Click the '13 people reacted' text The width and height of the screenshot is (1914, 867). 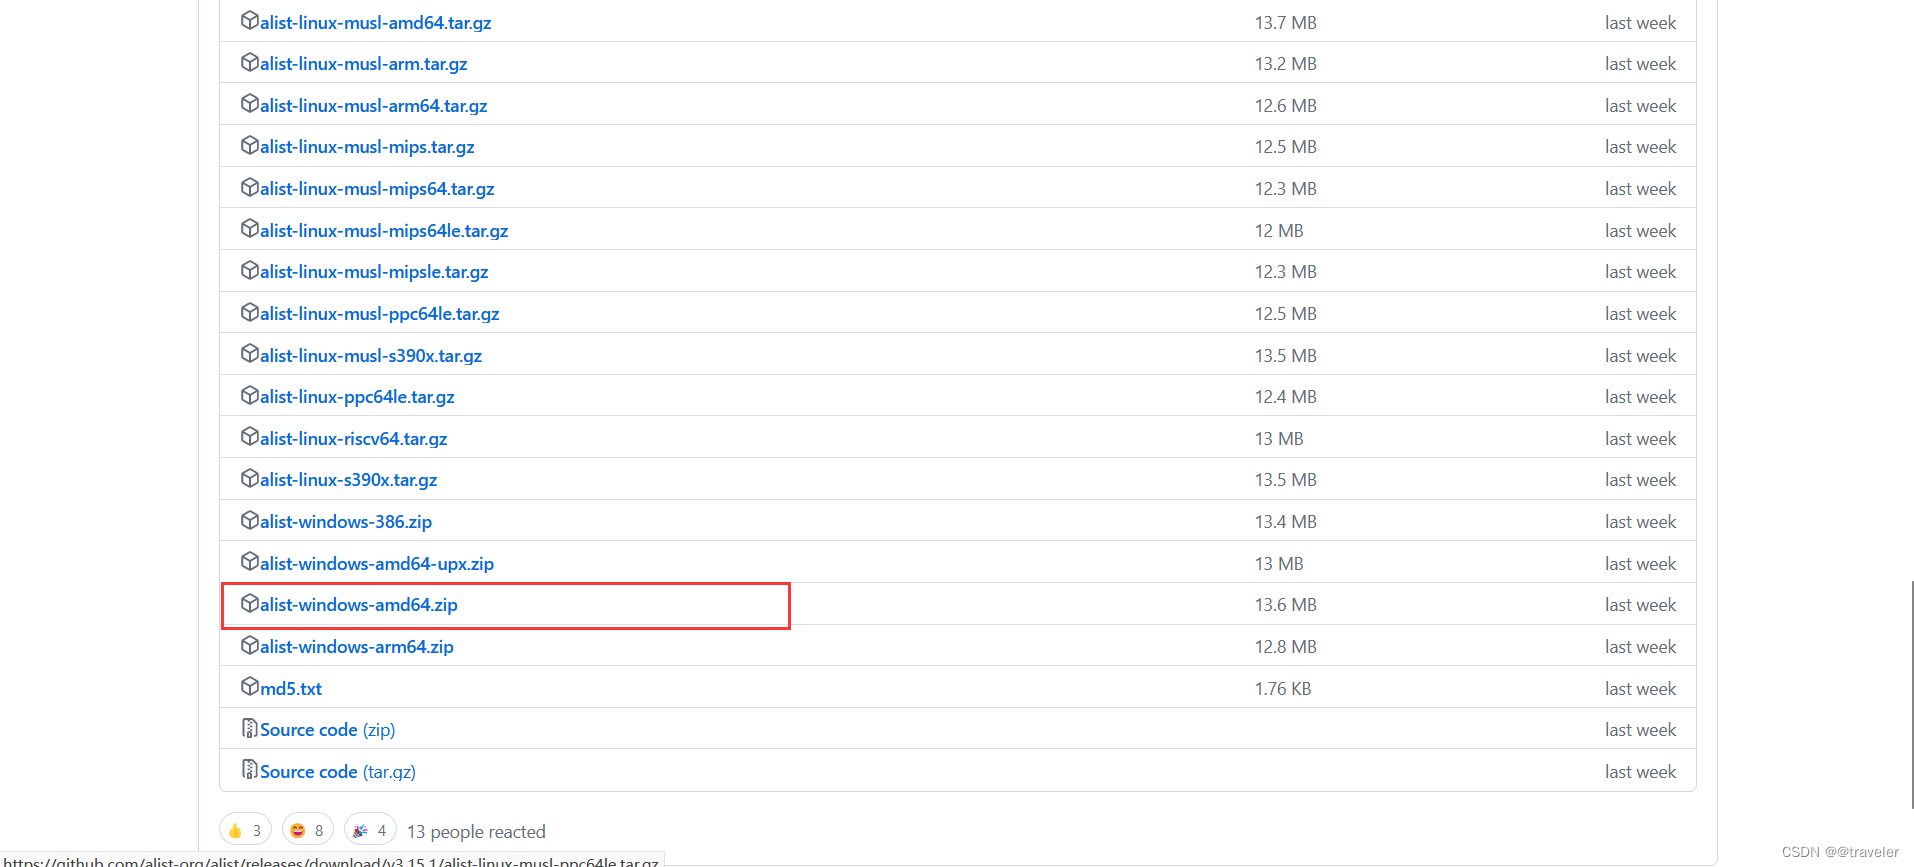[x=476, y=832]
